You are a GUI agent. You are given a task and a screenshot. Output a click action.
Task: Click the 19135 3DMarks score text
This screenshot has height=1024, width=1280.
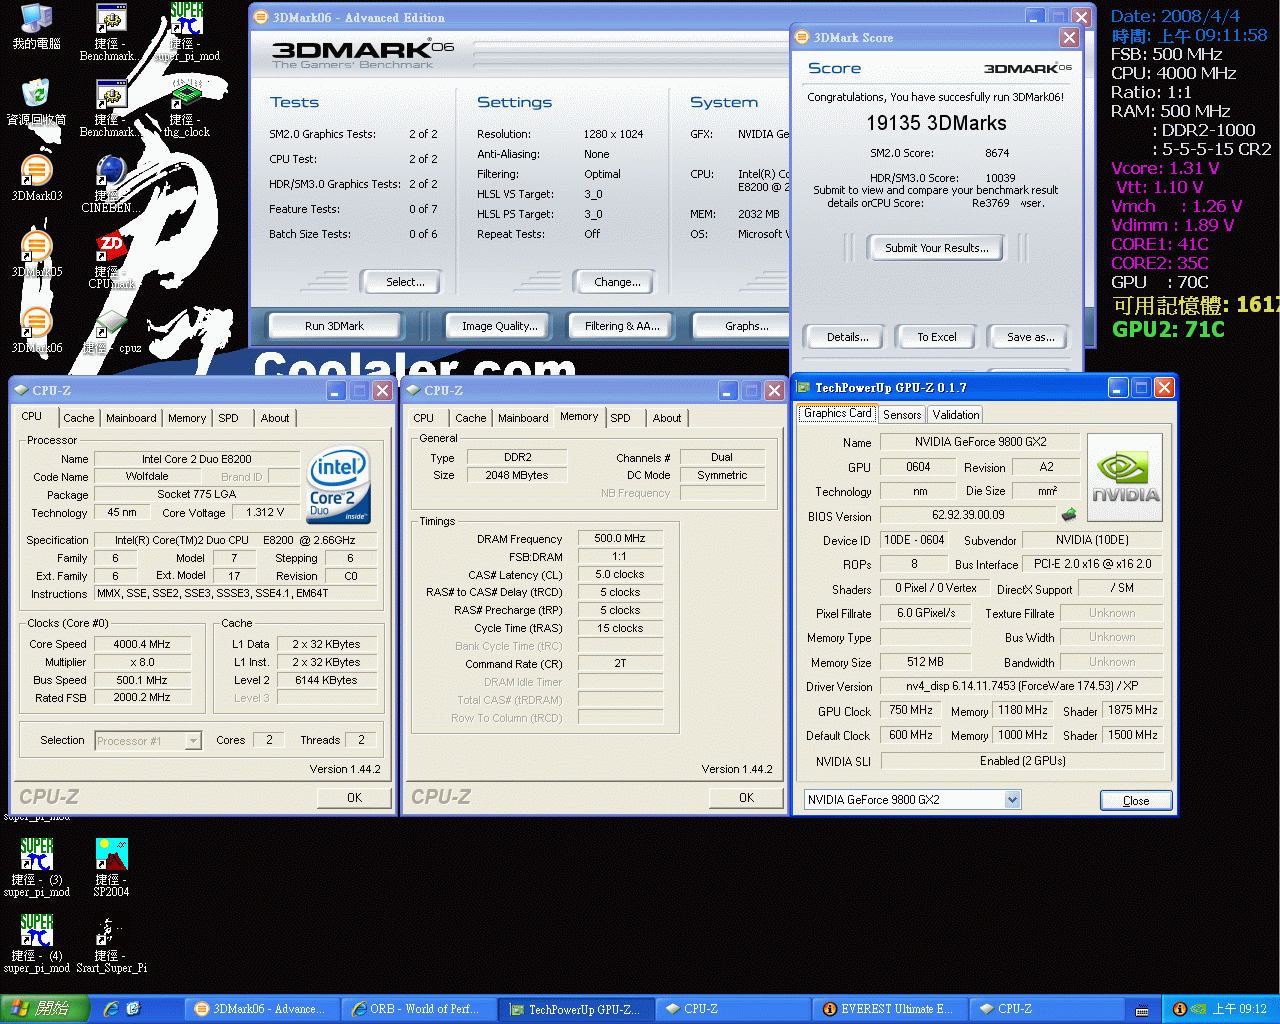[937, 123]
